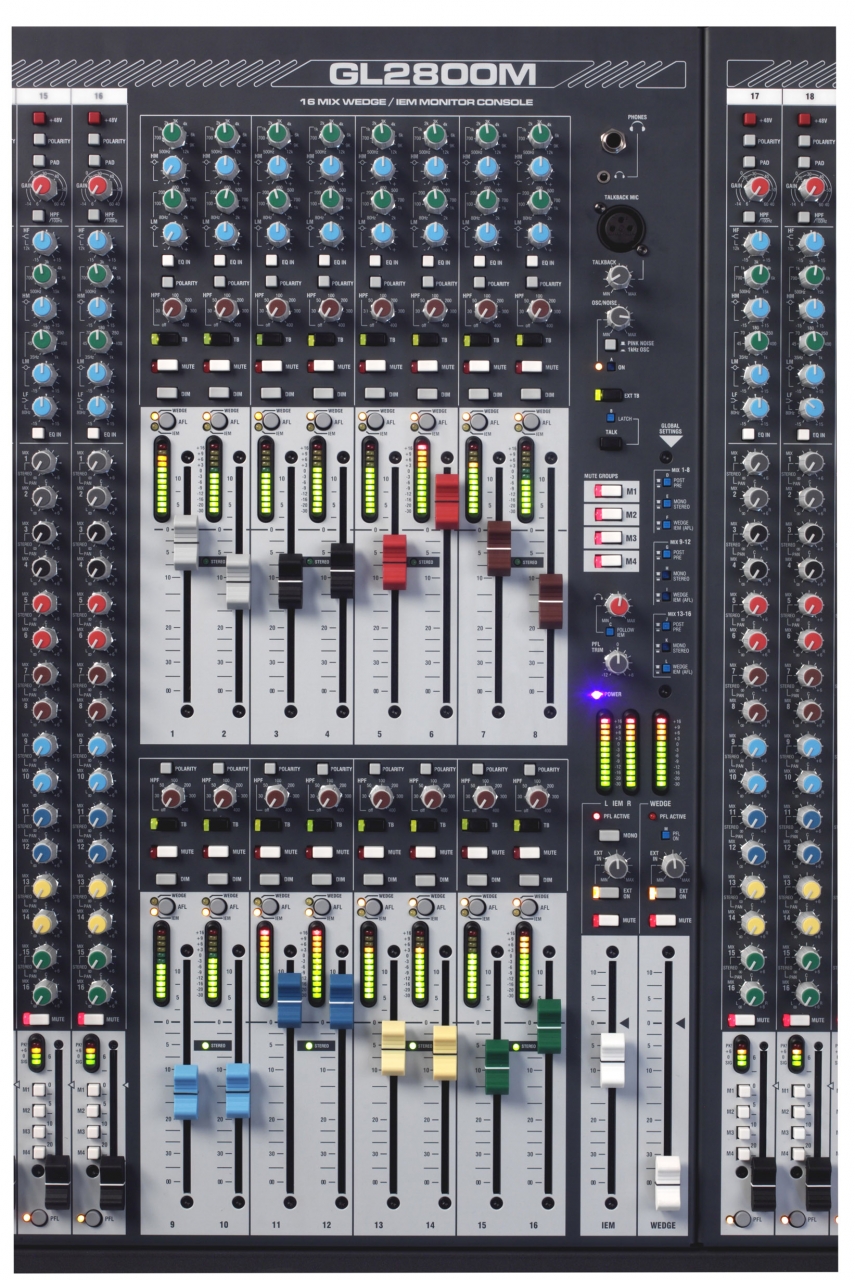Select the red headphone level knob
The height and width of the screenshot is (1280, 855).
pyautogui.click(x=619, y=606)
